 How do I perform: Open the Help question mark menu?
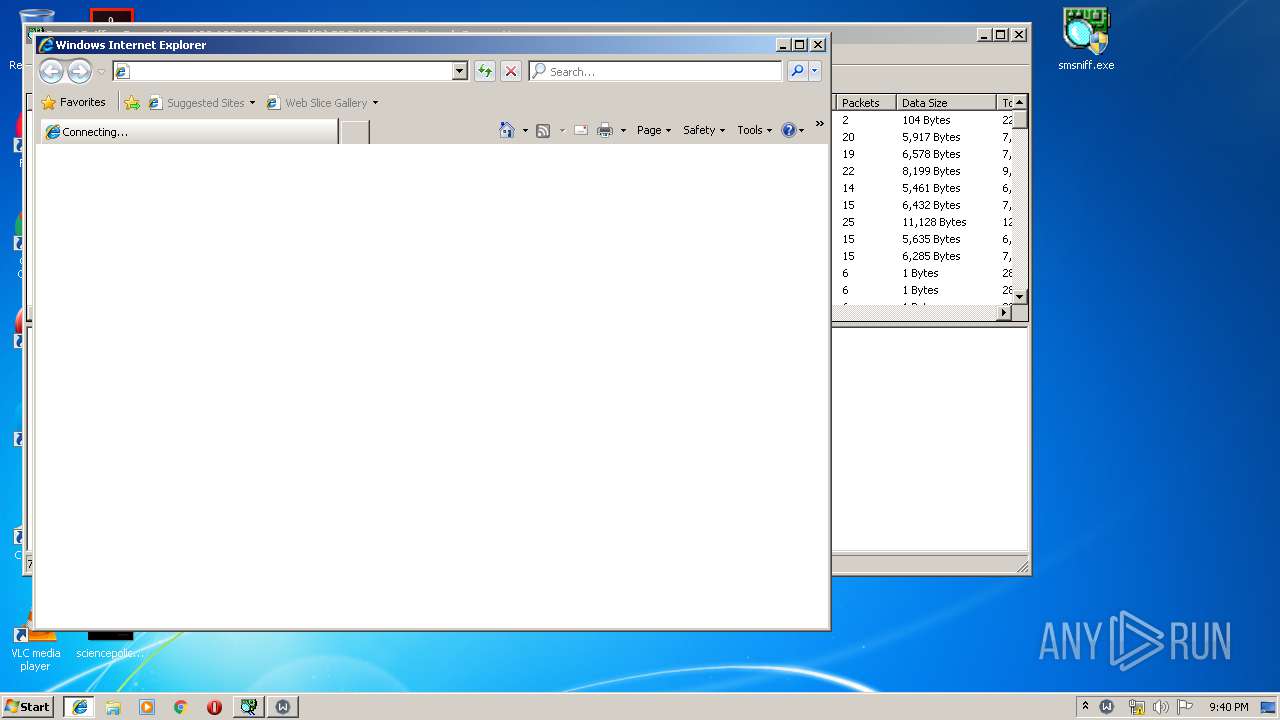(793, 130)
